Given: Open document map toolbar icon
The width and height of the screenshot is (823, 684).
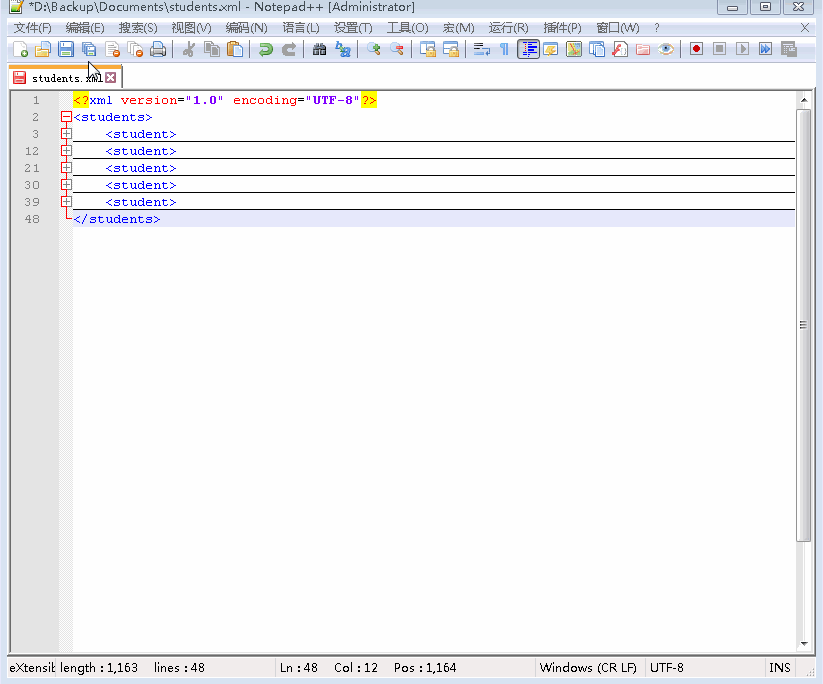Looking at the screenshot, I should pyautogui.click(x=574, y=49).
